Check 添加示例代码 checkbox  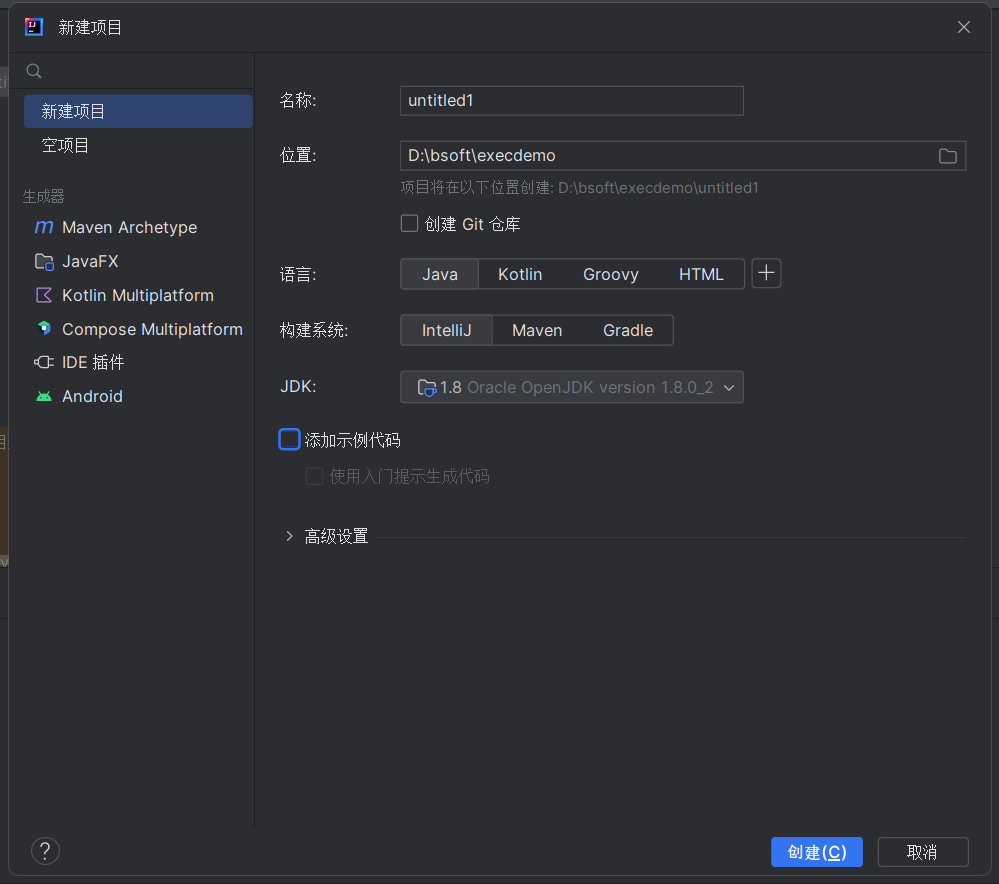(289, 440)
